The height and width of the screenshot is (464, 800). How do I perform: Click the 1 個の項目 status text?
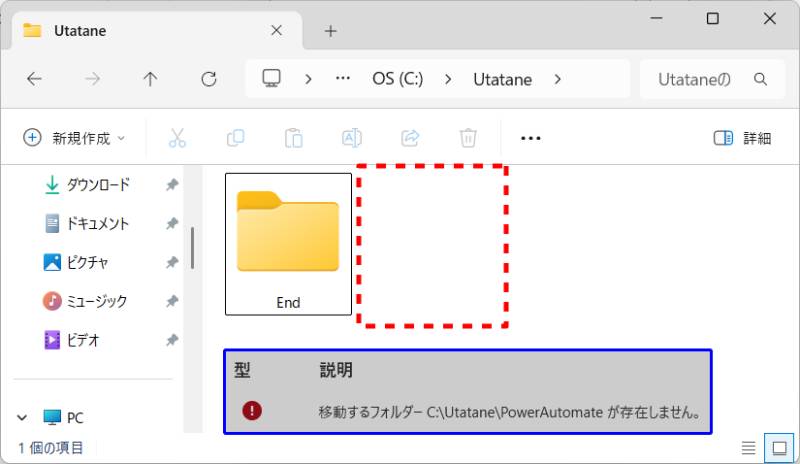pos(51,448)
